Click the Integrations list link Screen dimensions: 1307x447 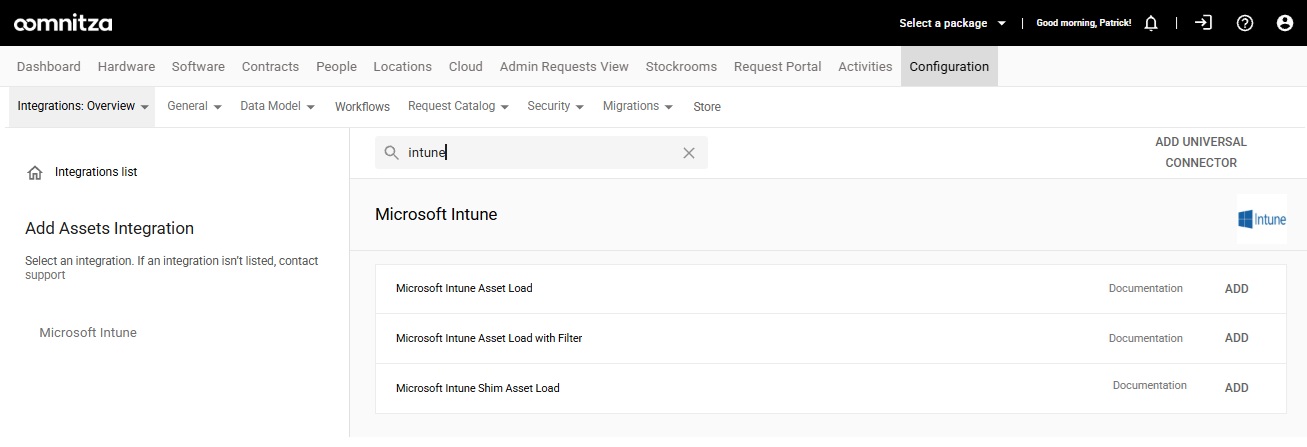96,172
